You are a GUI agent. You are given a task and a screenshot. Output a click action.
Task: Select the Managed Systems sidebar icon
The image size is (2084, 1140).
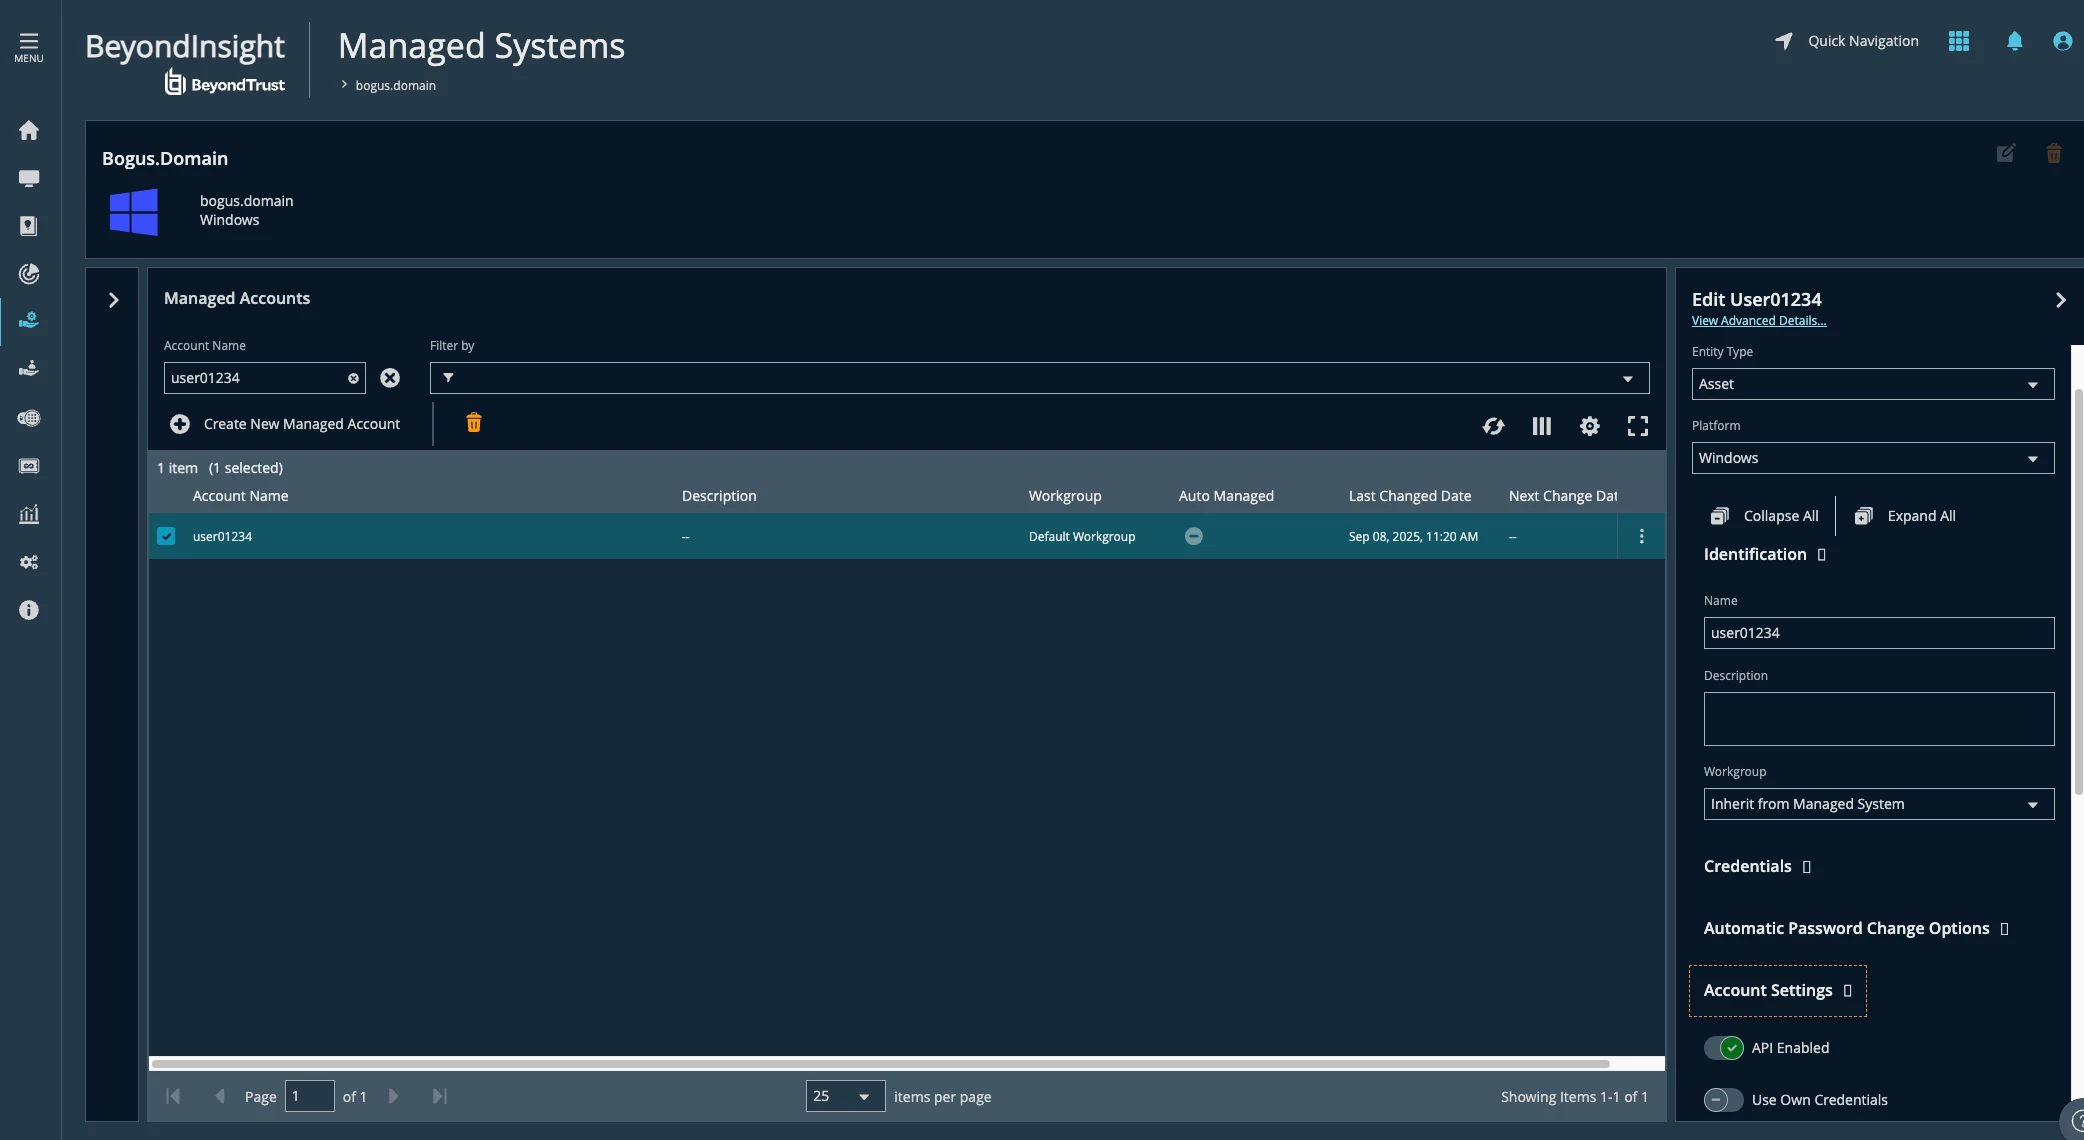29,320
